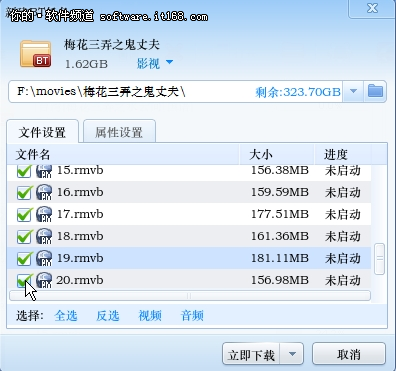The image size is (396, 371).
Task: Click the 19.rmvb file type icon
Action: (x=44, y=258)
